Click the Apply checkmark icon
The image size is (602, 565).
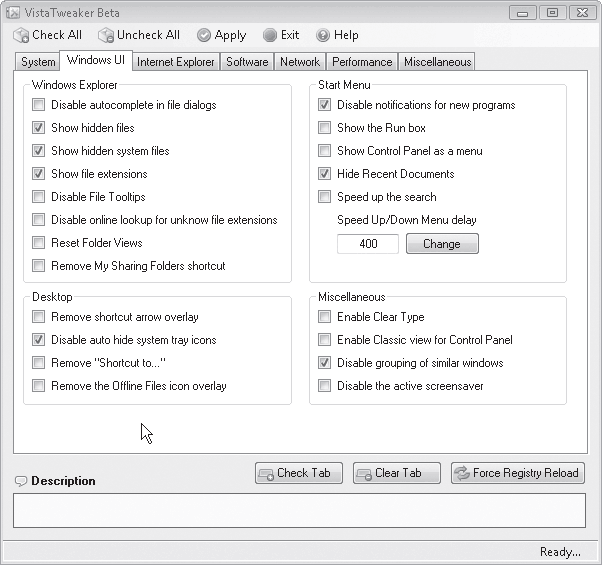pos(204,35)
